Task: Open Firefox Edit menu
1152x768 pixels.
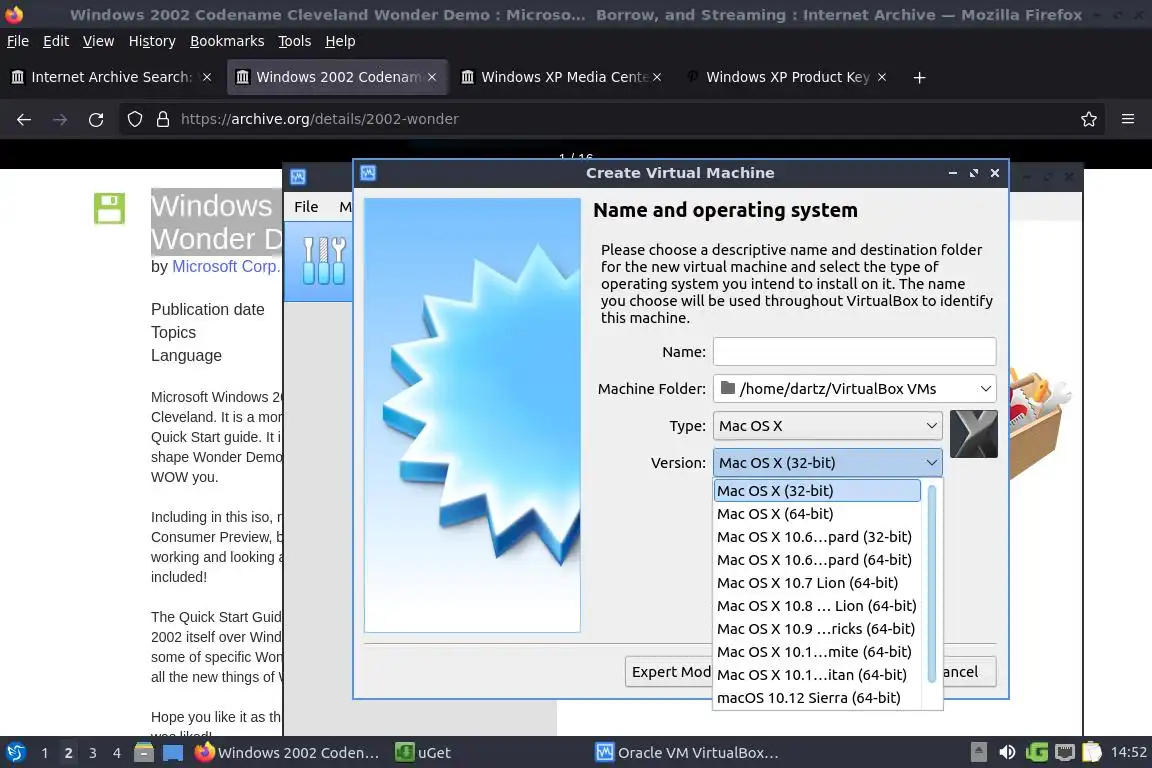Action: tap(56, 41)
